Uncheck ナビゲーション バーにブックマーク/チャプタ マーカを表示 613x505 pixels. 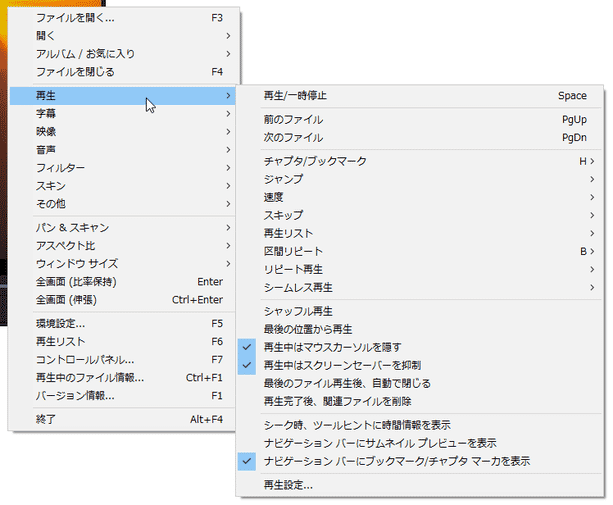click(x=395, y=461)
